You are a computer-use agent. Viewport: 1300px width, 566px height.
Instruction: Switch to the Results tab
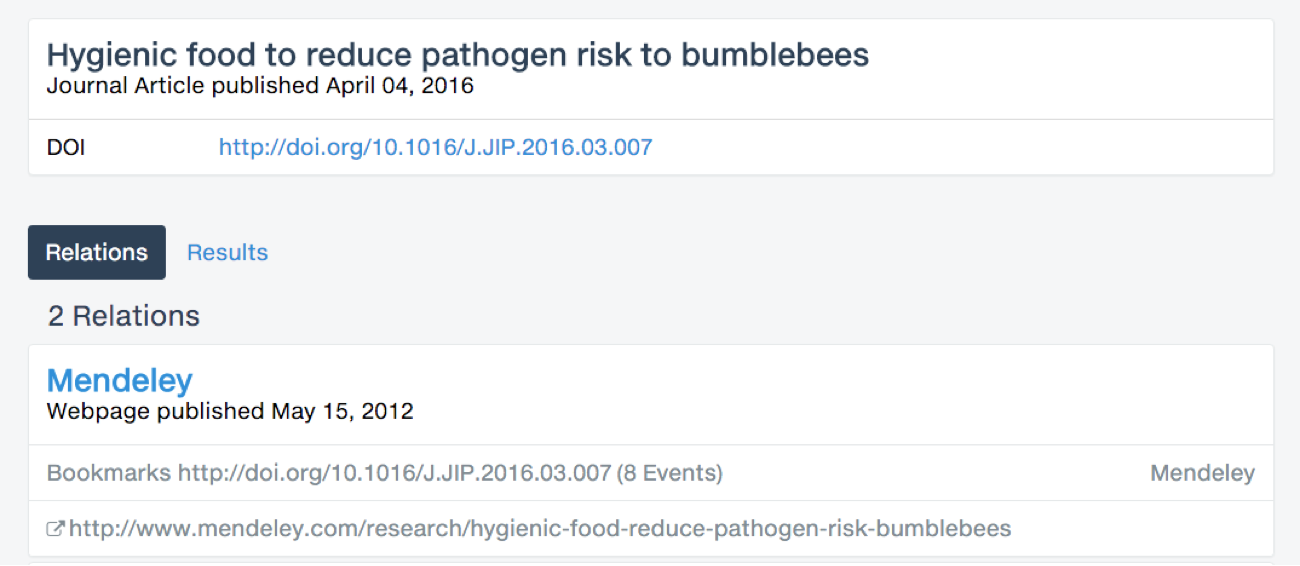tap(227, 253)
